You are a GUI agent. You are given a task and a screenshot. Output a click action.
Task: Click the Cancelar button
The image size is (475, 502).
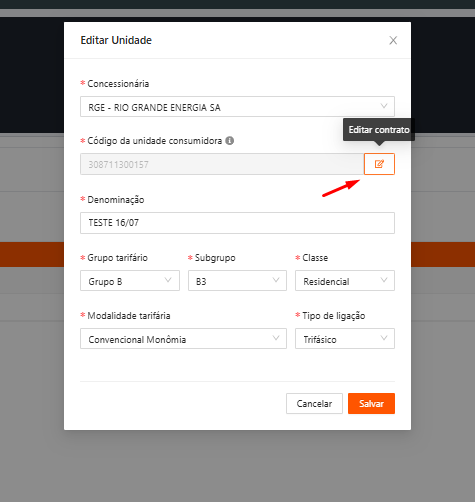tap(314, 404)
